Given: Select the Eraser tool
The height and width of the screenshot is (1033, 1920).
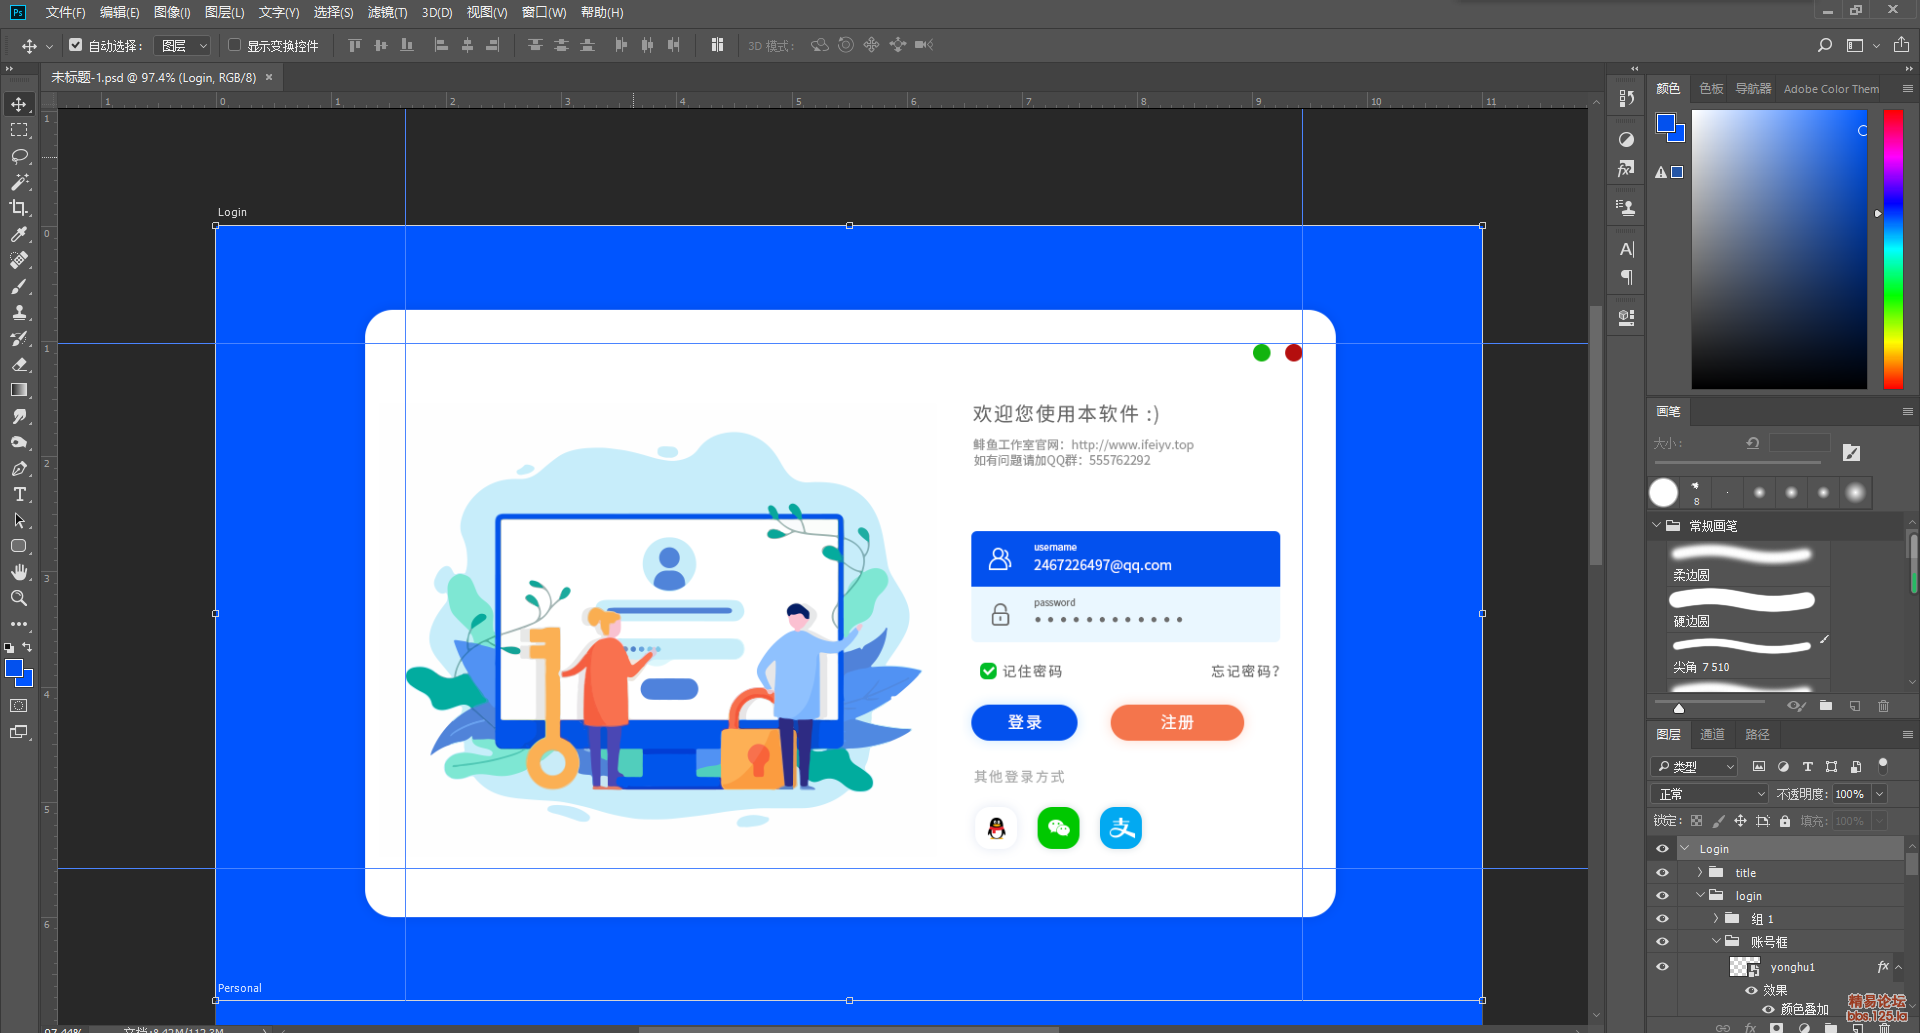Looking at the screenshot, I should coord(19,364).
